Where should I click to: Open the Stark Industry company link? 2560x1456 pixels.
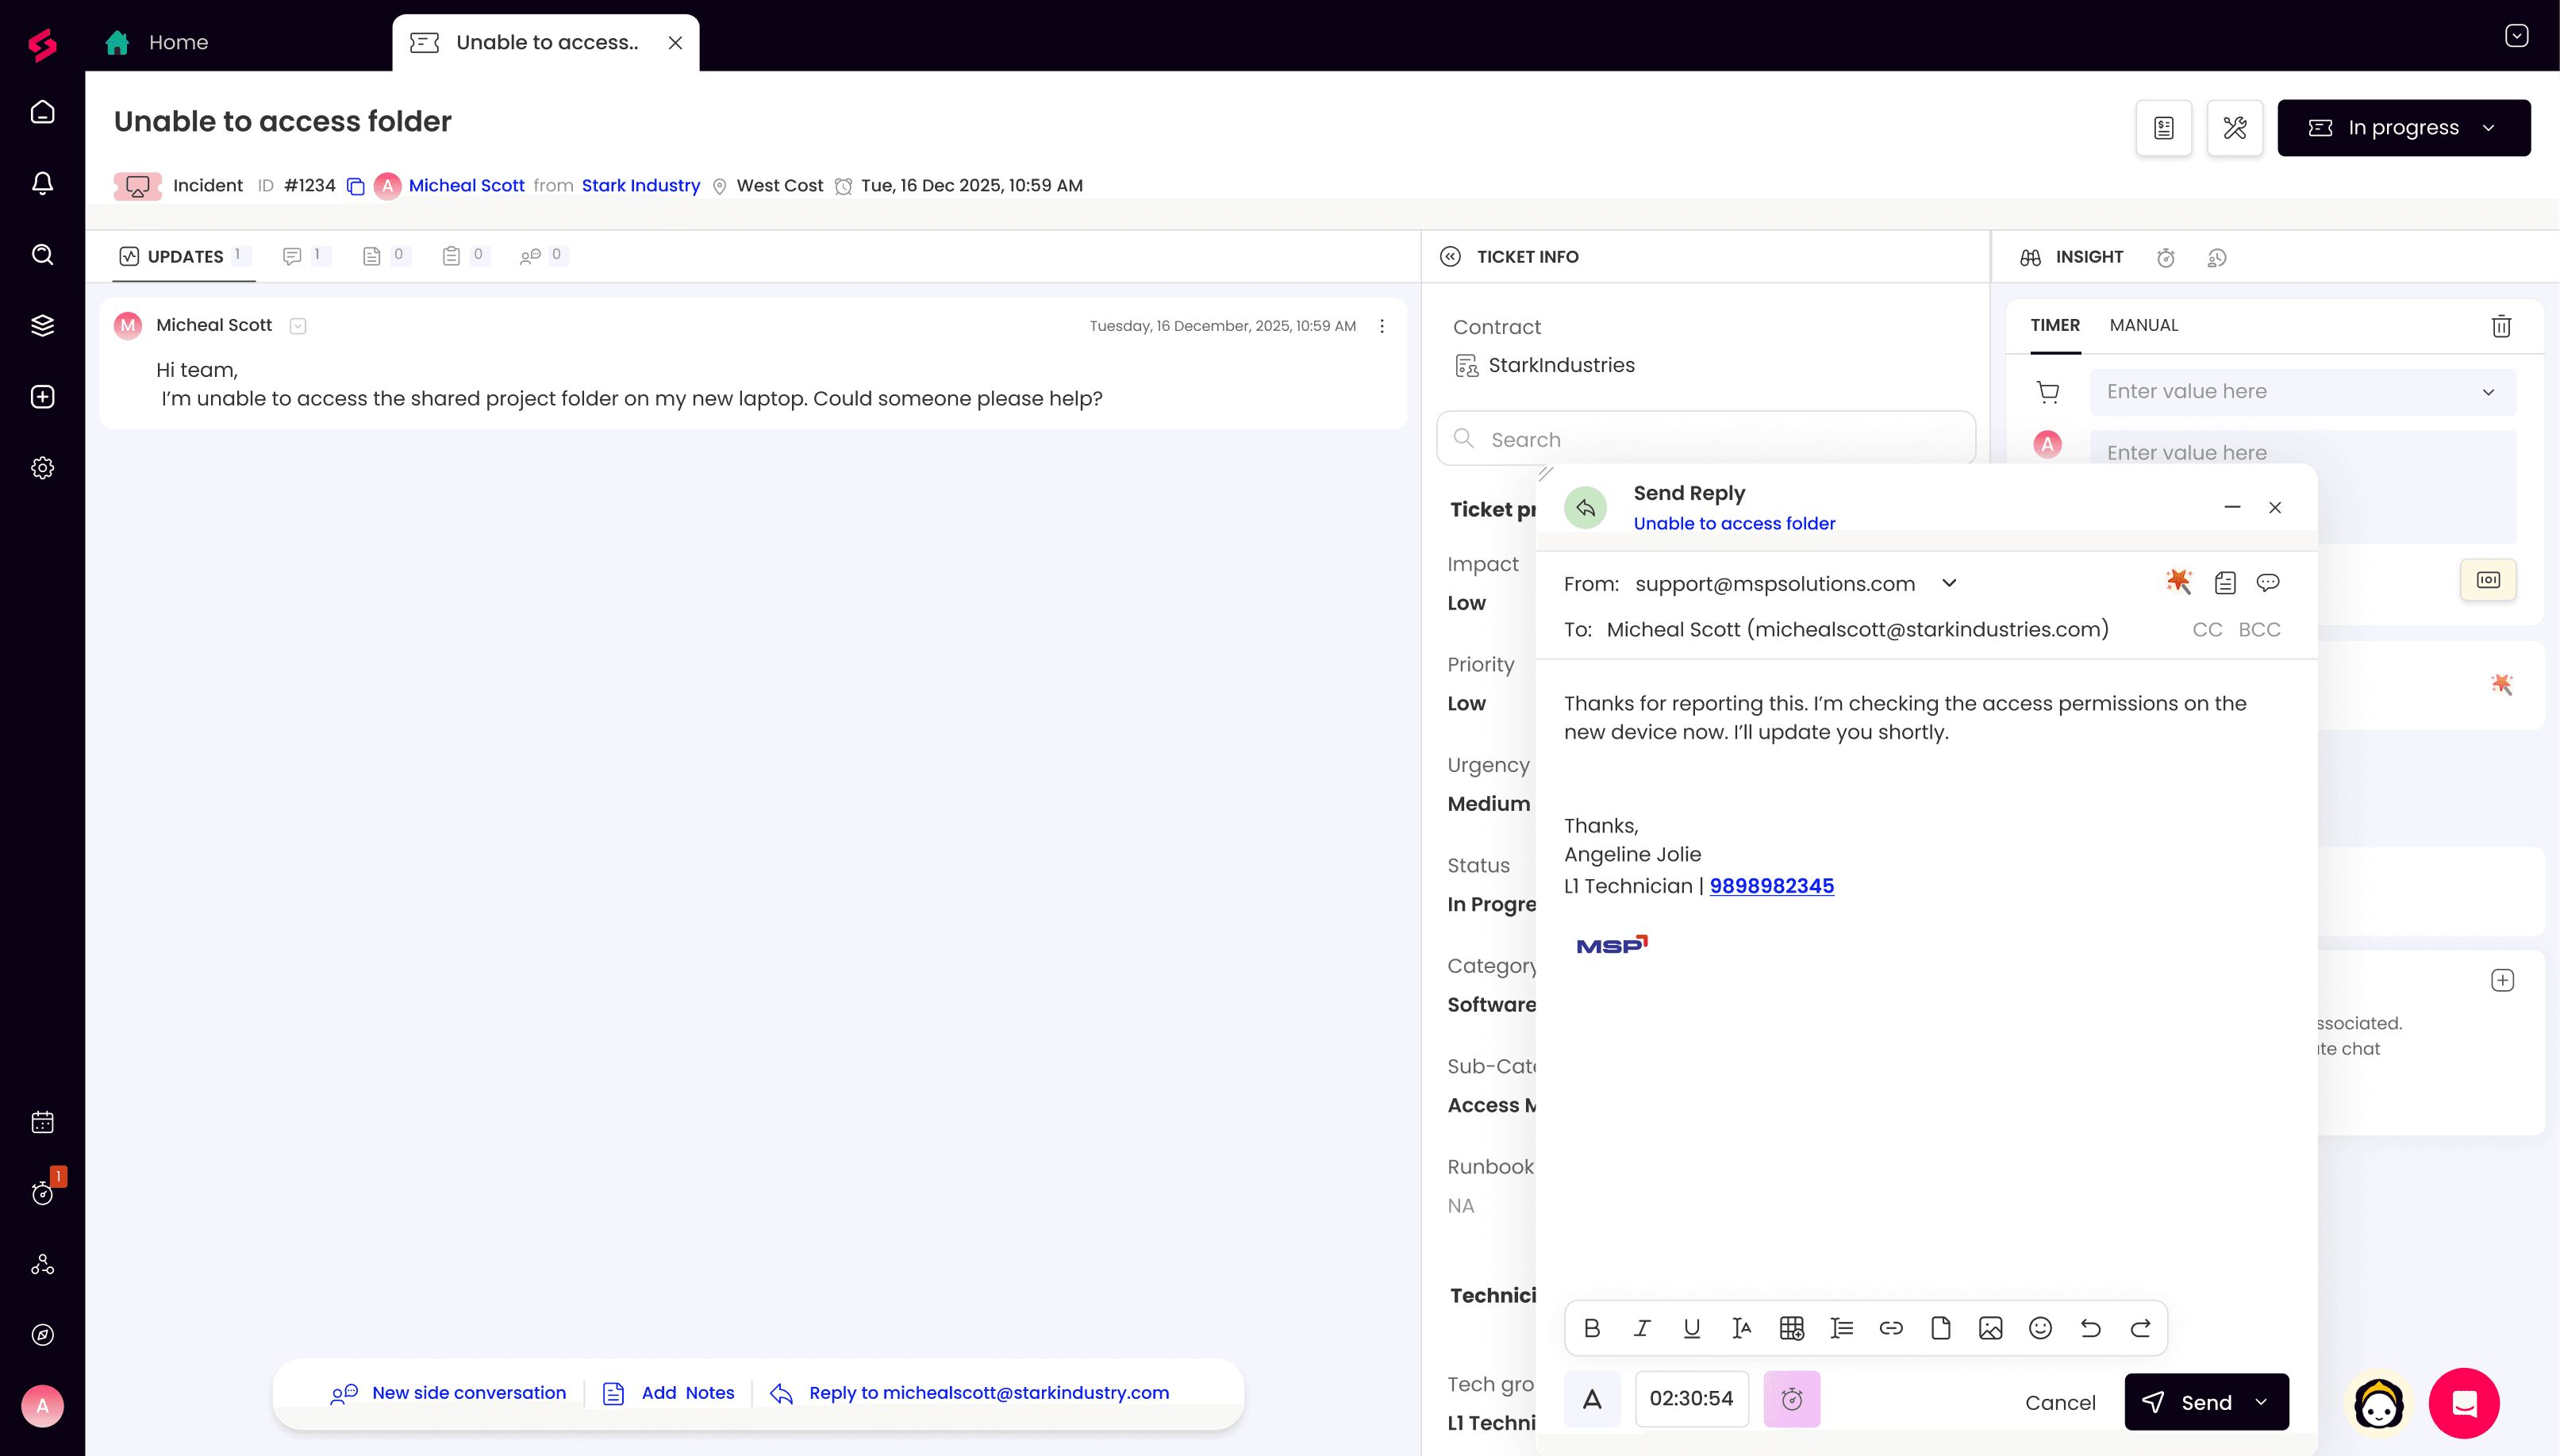pyautogui.click(x=641, y=186)
